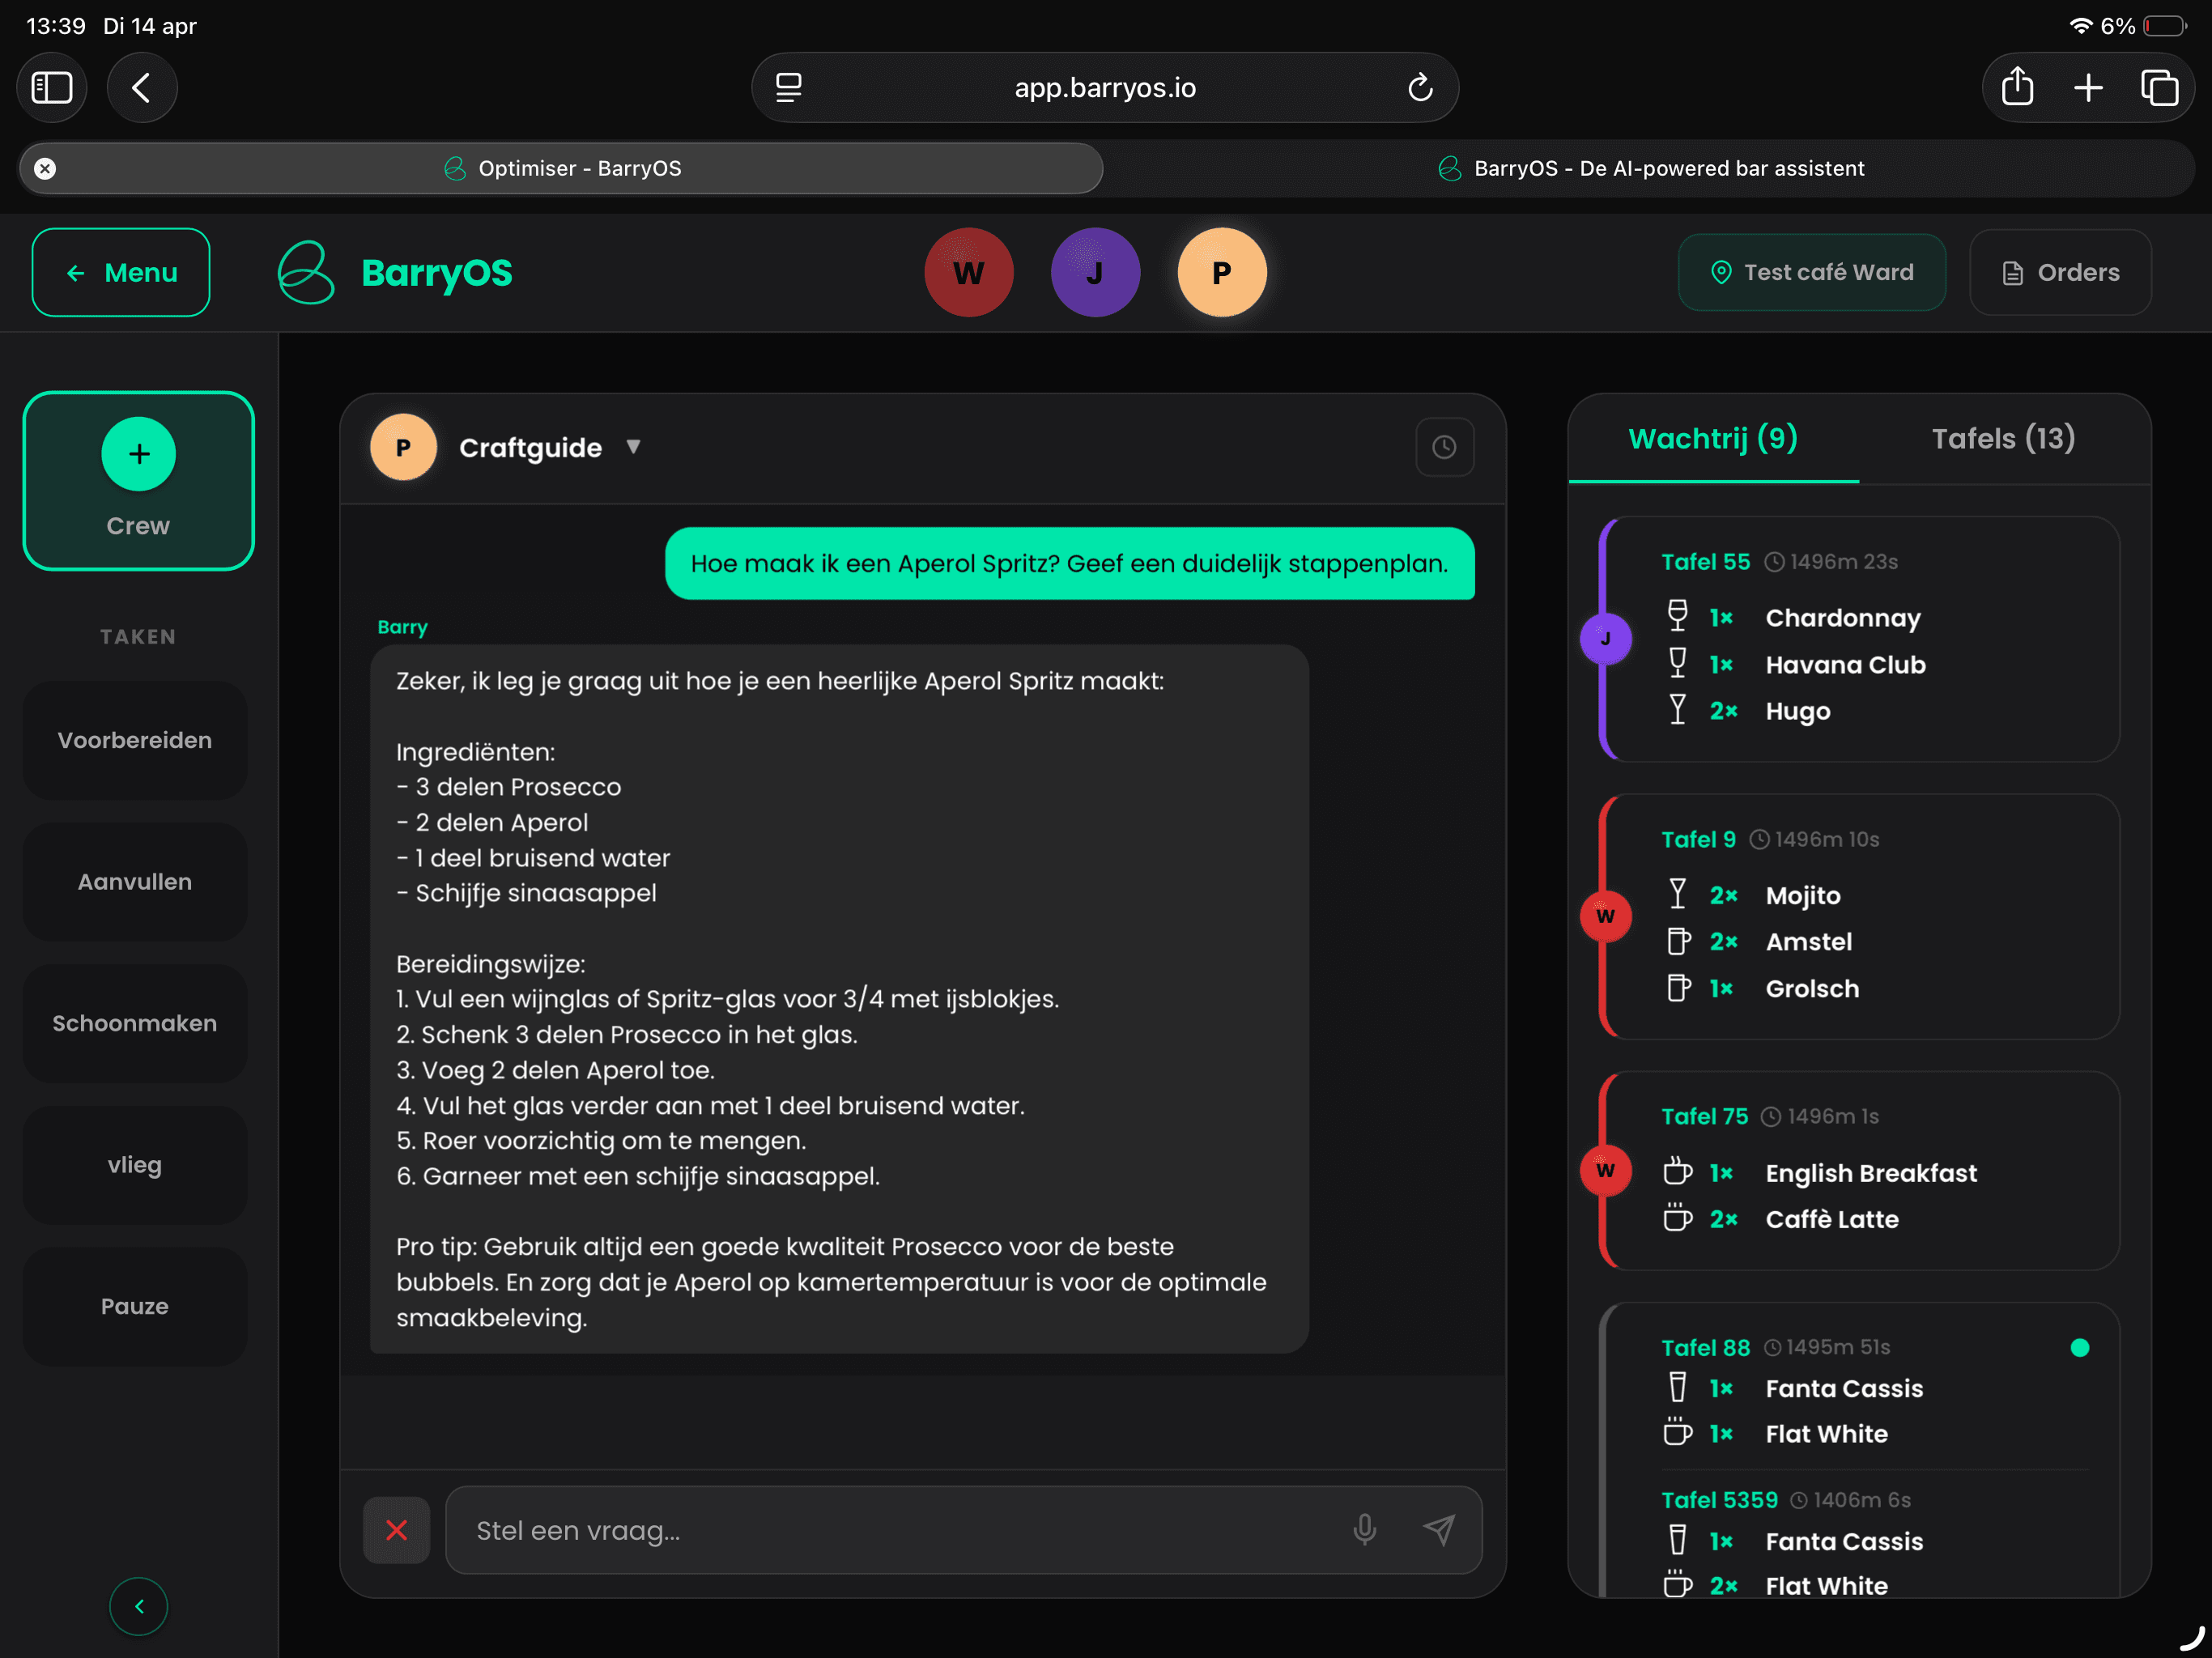Expand the Craftguide dropdown arrow
This screenshot has width=2212, height=1658.
(633, 447)
